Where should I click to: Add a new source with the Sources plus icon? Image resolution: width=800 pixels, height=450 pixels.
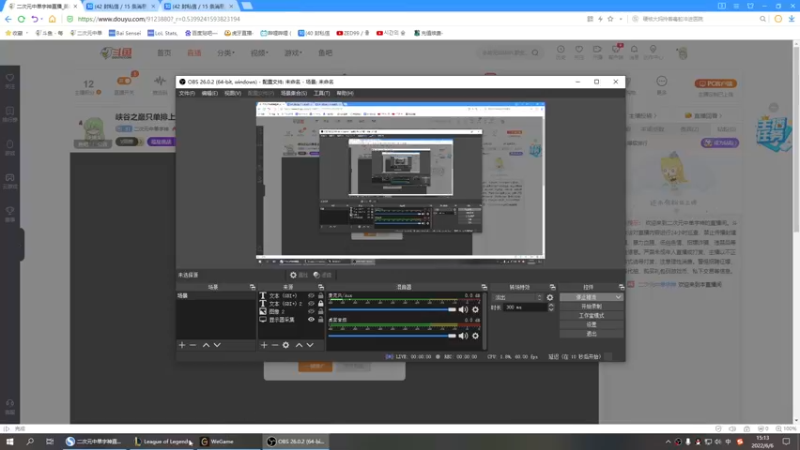264,345
